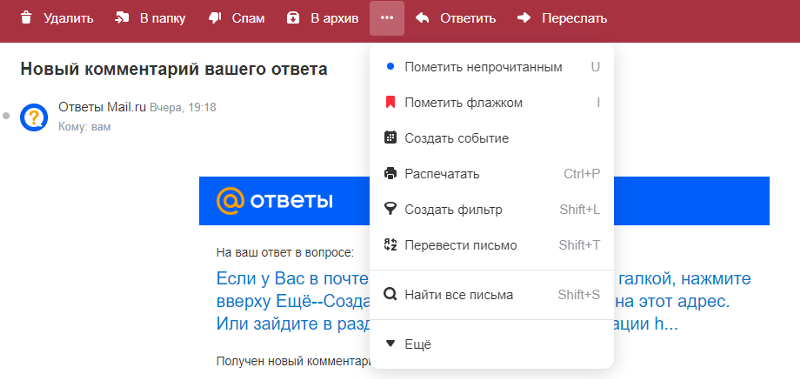The image size is (800, 379).
Task: Click the В архив toolbar label
Action: point(335,19)
